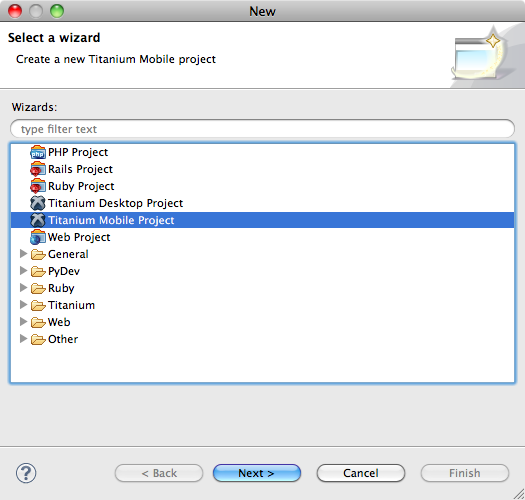The image size is (525, 500).
Task: Select the Titanium Desktop Project entry
Action: [262, 203]
